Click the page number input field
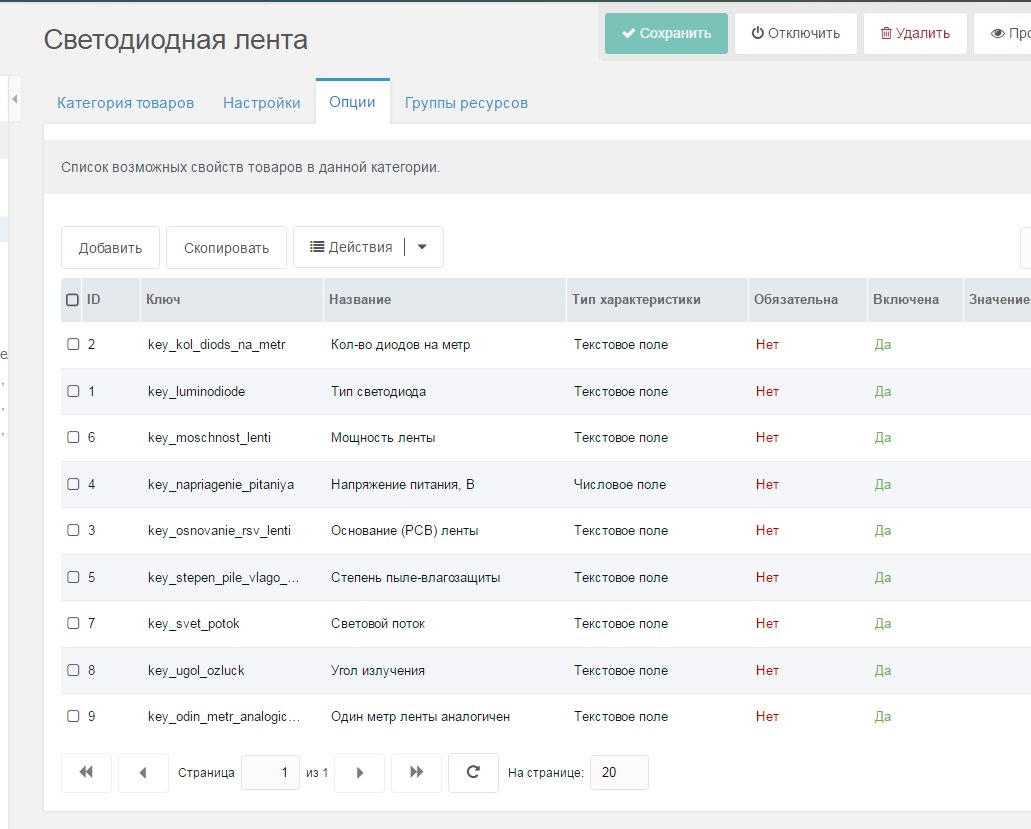Image resolution: width=1031 pixels, height=829 pixels. (x=270, y=772)
